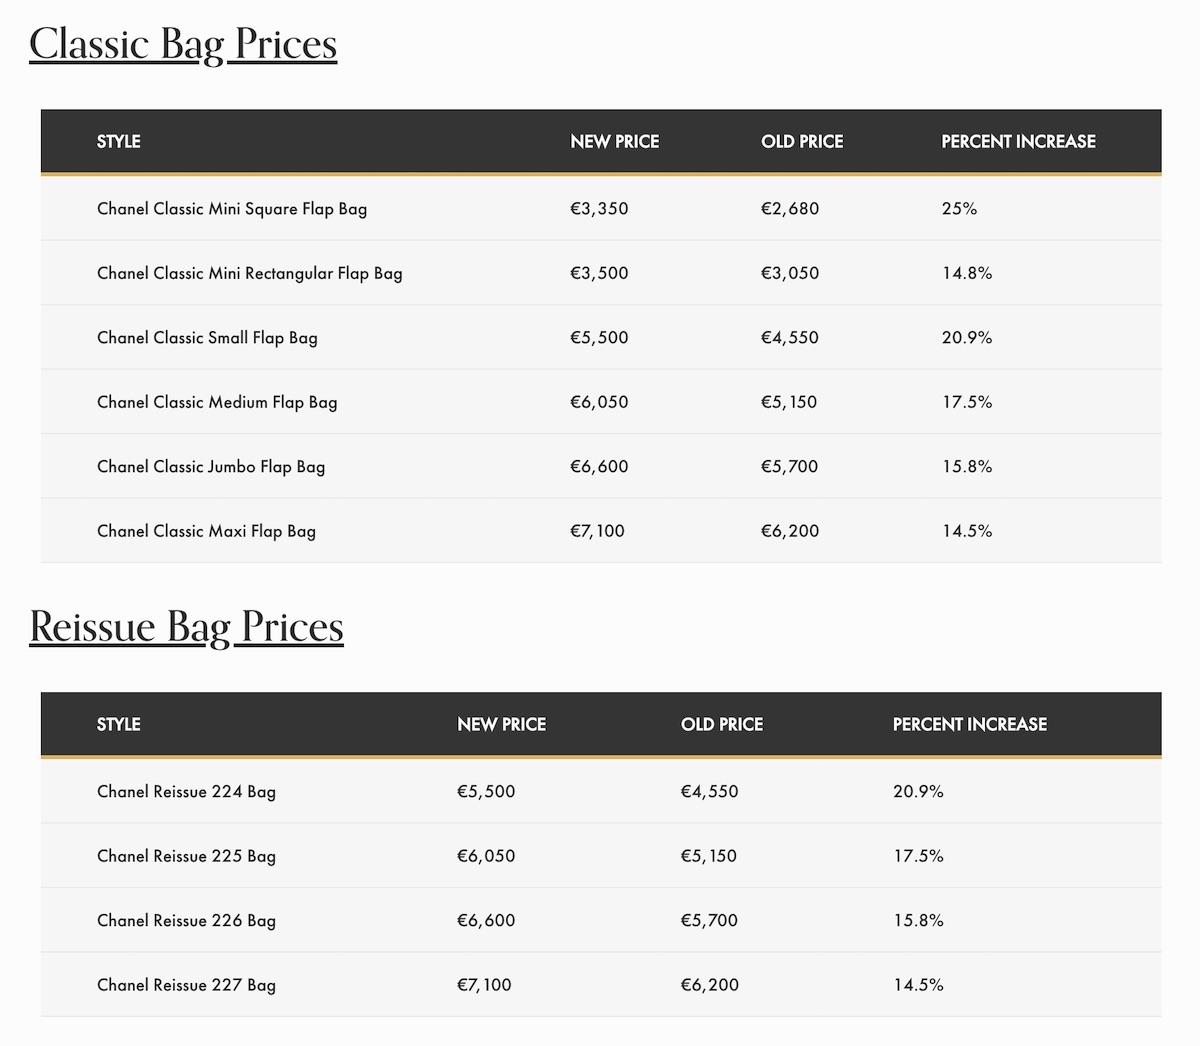The image size is (1200, 1046).
Task: Click the STYLE header in the Reissue table
Action: pyautogui.click(x=119, y=725)
